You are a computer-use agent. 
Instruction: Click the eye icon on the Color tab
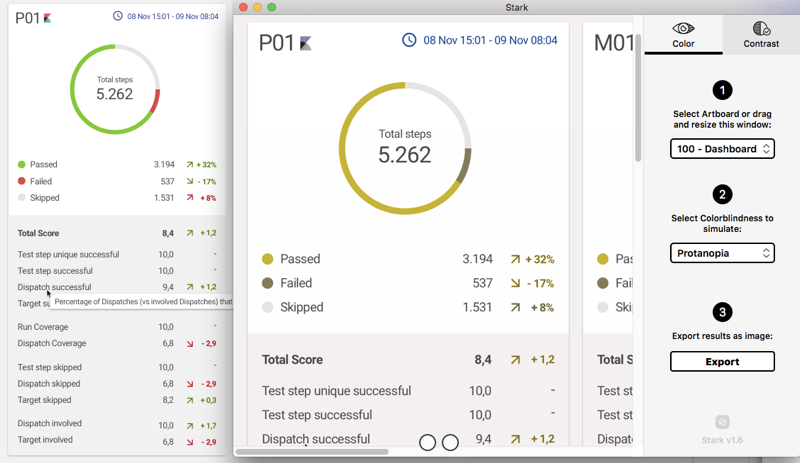pyautogui.click(x=683, y=28)
